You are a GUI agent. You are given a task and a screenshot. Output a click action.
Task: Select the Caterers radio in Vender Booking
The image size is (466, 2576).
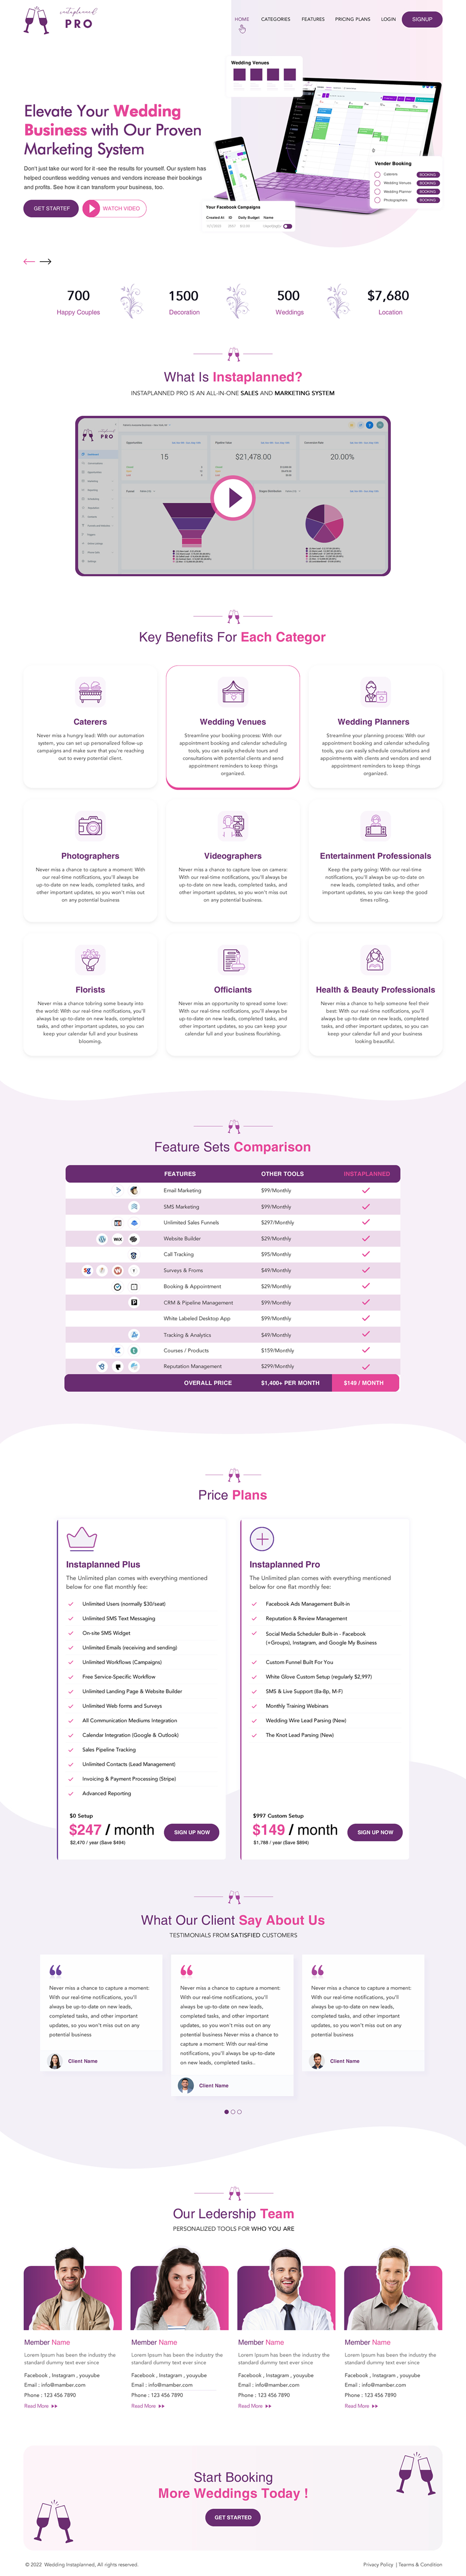[x=377, y=174]
